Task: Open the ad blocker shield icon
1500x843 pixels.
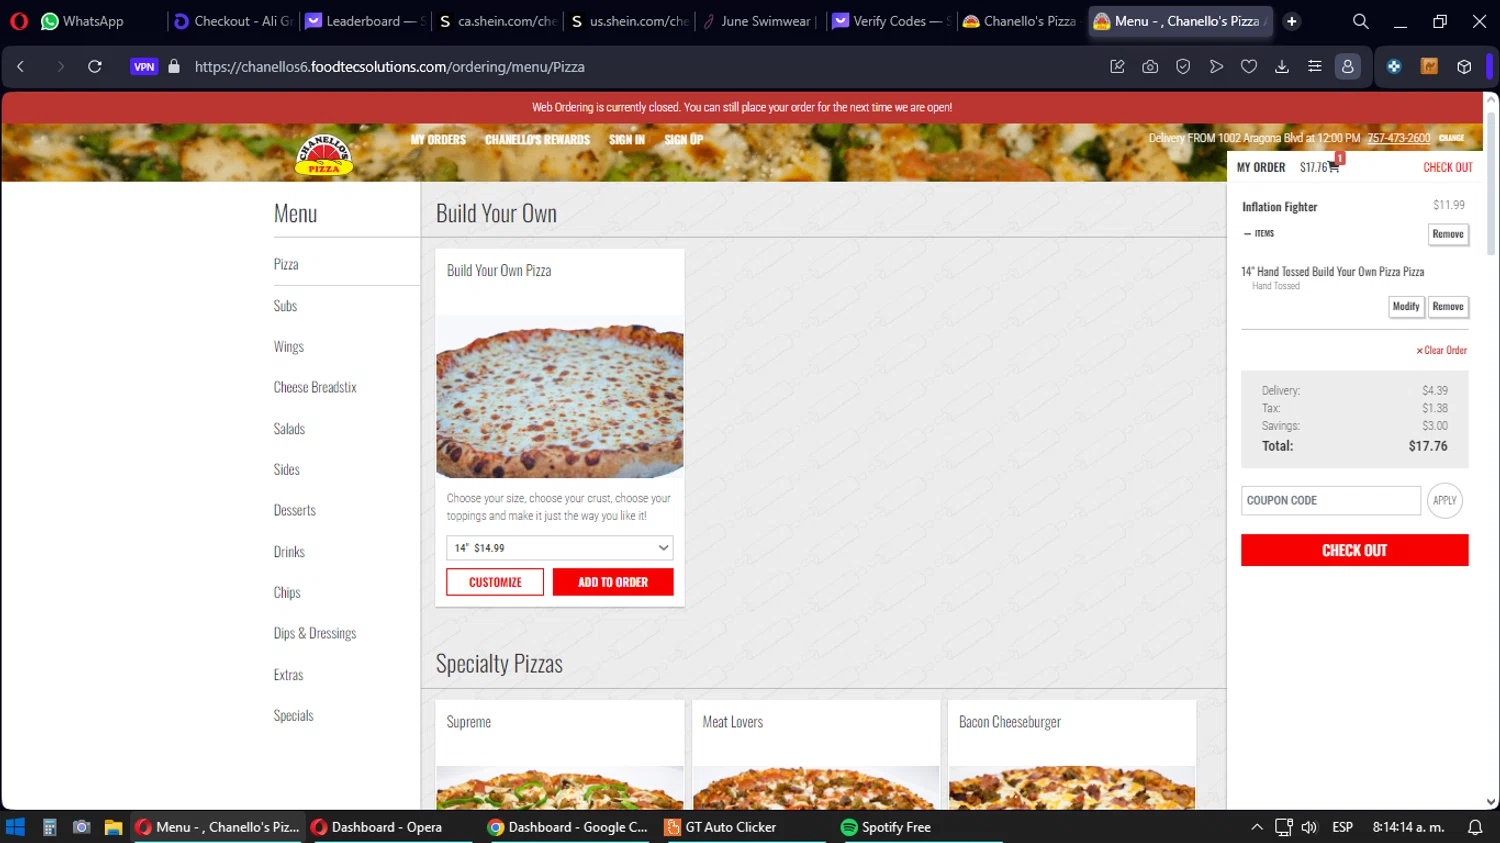Action: 1183,66
